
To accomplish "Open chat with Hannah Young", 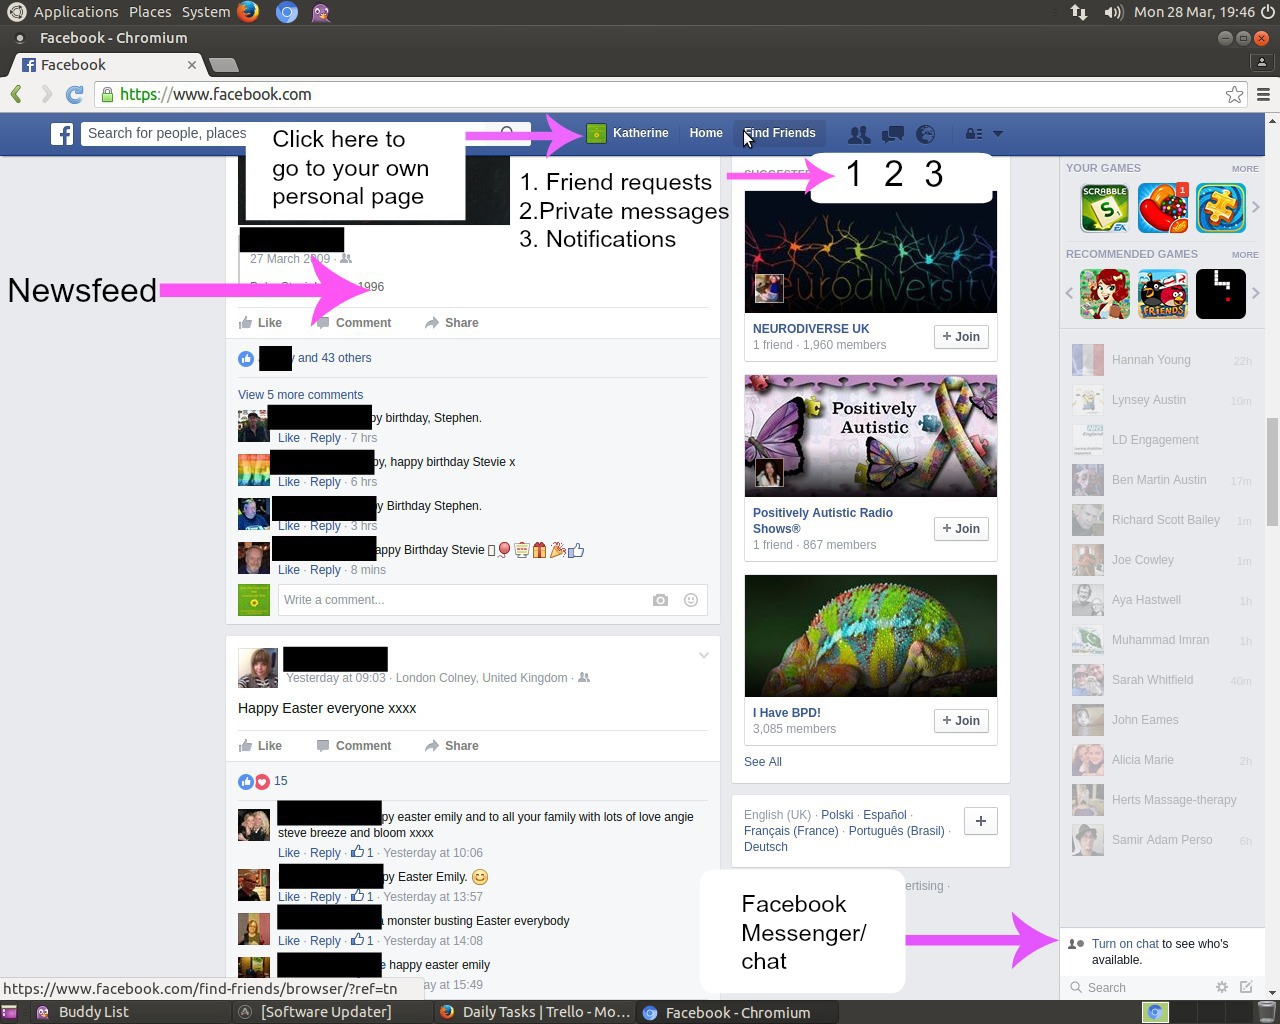I will (x=1162, y=360).
